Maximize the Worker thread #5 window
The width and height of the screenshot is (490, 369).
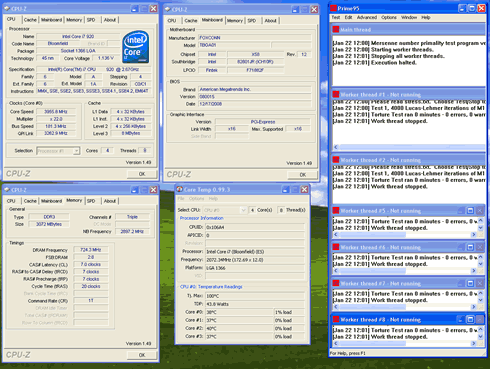(470, 211)
